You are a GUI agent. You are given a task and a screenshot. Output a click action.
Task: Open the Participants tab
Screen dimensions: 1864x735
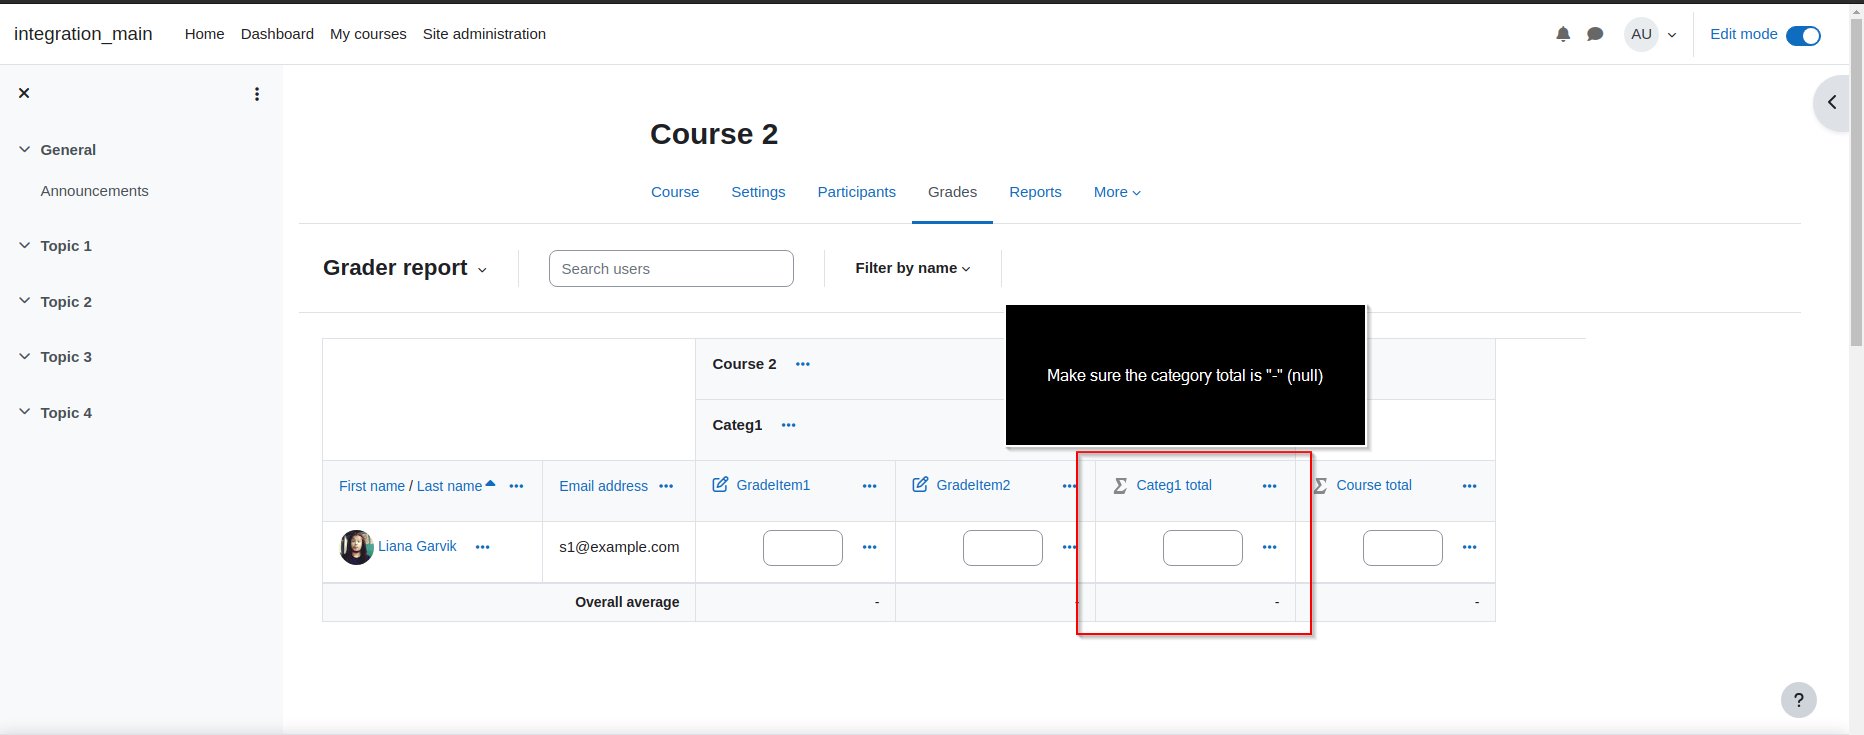857,192
